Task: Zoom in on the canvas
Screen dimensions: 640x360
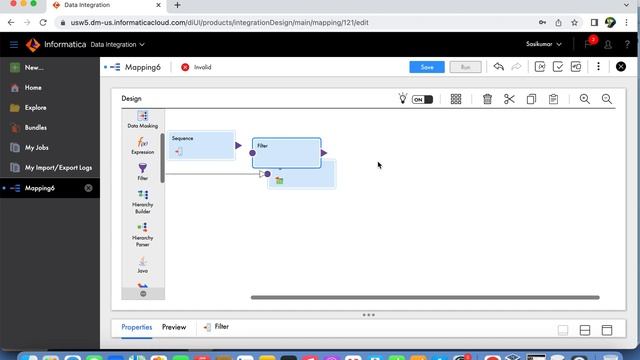Action: 584,99
